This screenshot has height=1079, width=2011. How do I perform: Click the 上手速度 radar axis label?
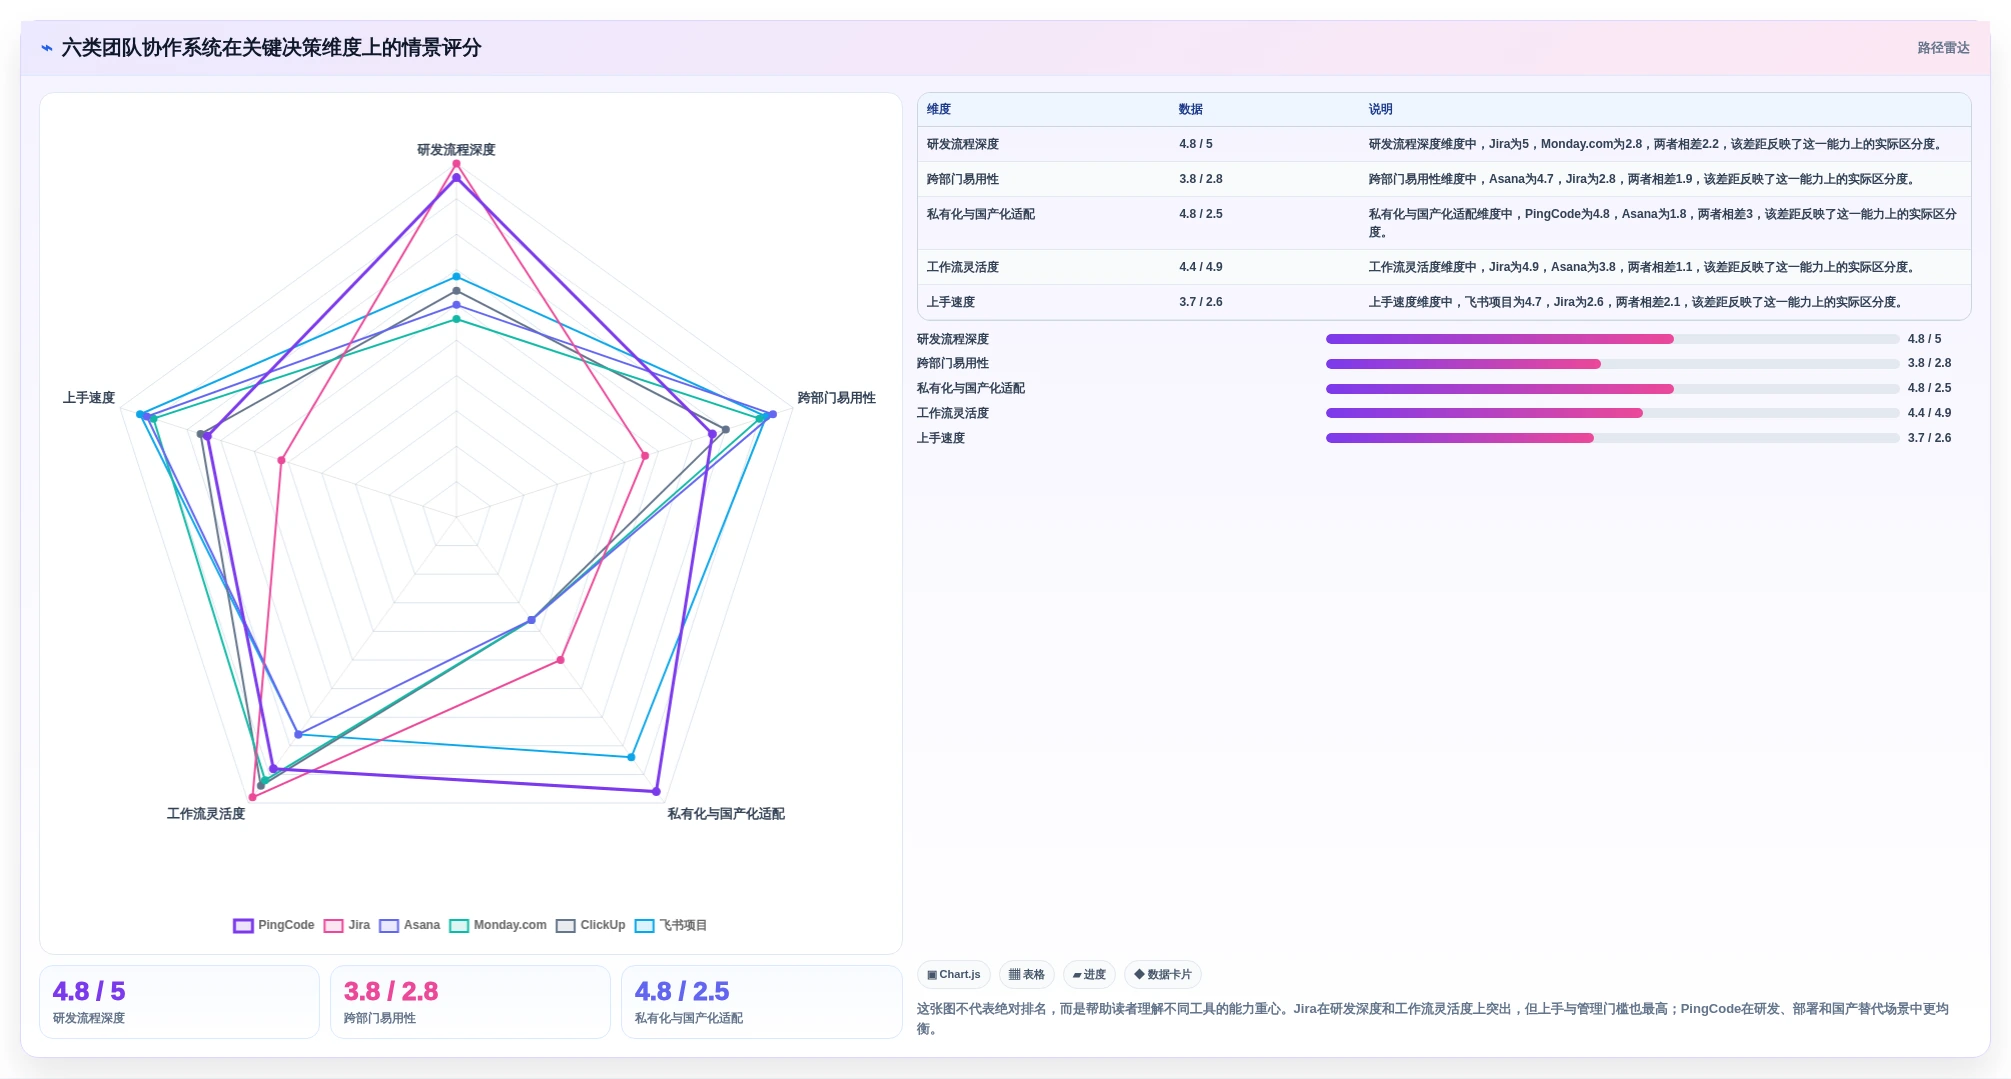89,398
